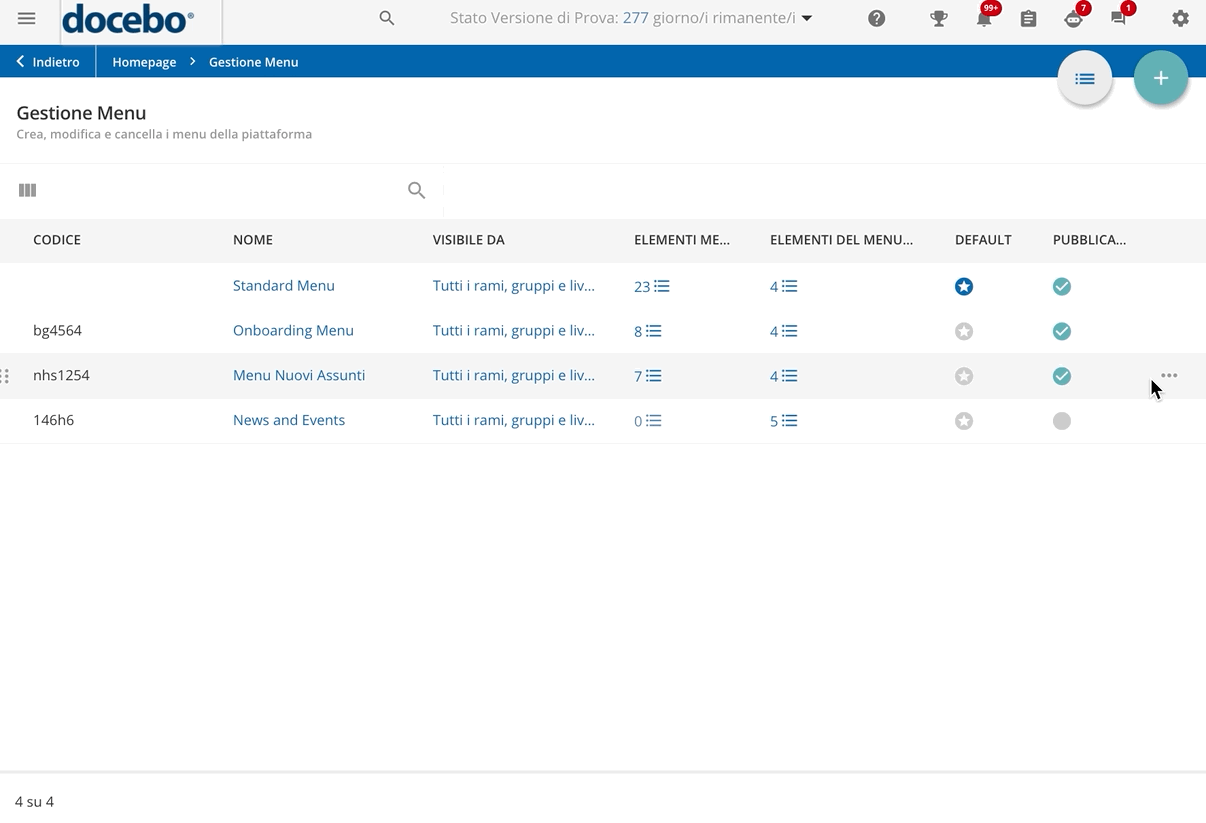Open the notifications bell
The image size is (1206, 823).
point(984,19)
